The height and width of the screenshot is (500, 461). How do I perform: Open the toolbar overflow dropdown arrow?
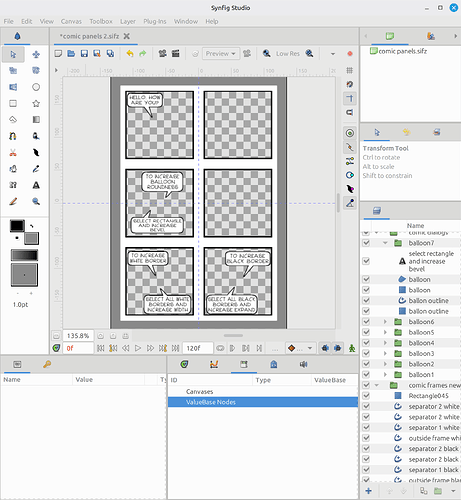pos(333,54)
